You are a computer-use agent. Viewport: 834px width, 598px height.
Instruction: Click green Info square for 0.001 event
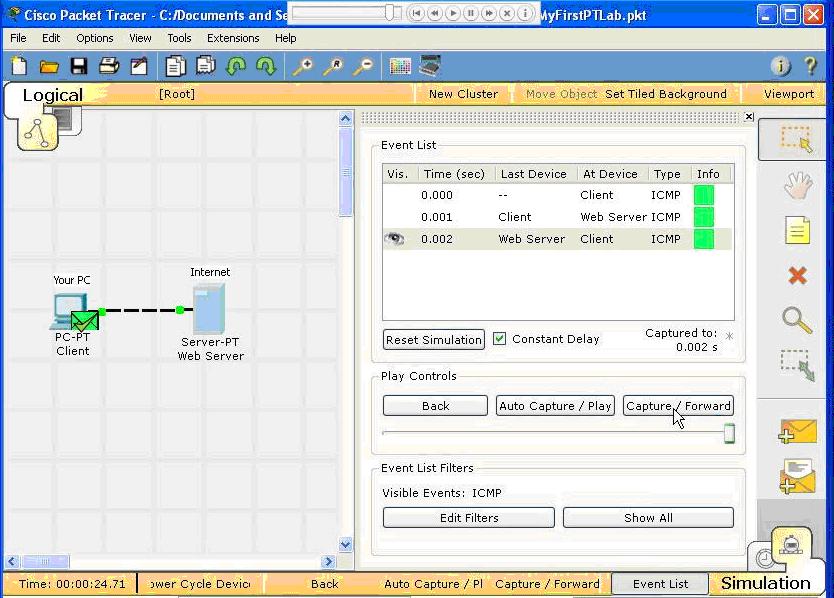tap(704, 217)
